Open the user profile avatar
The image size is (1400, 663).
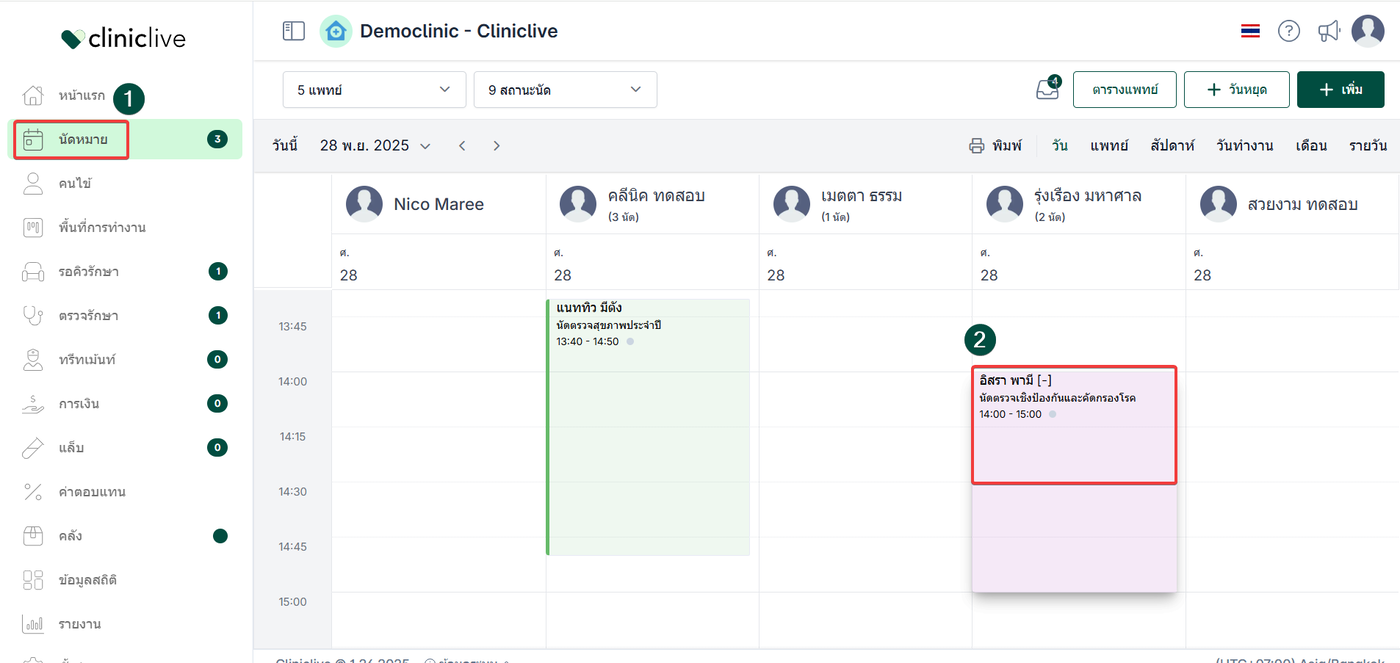1367,31
